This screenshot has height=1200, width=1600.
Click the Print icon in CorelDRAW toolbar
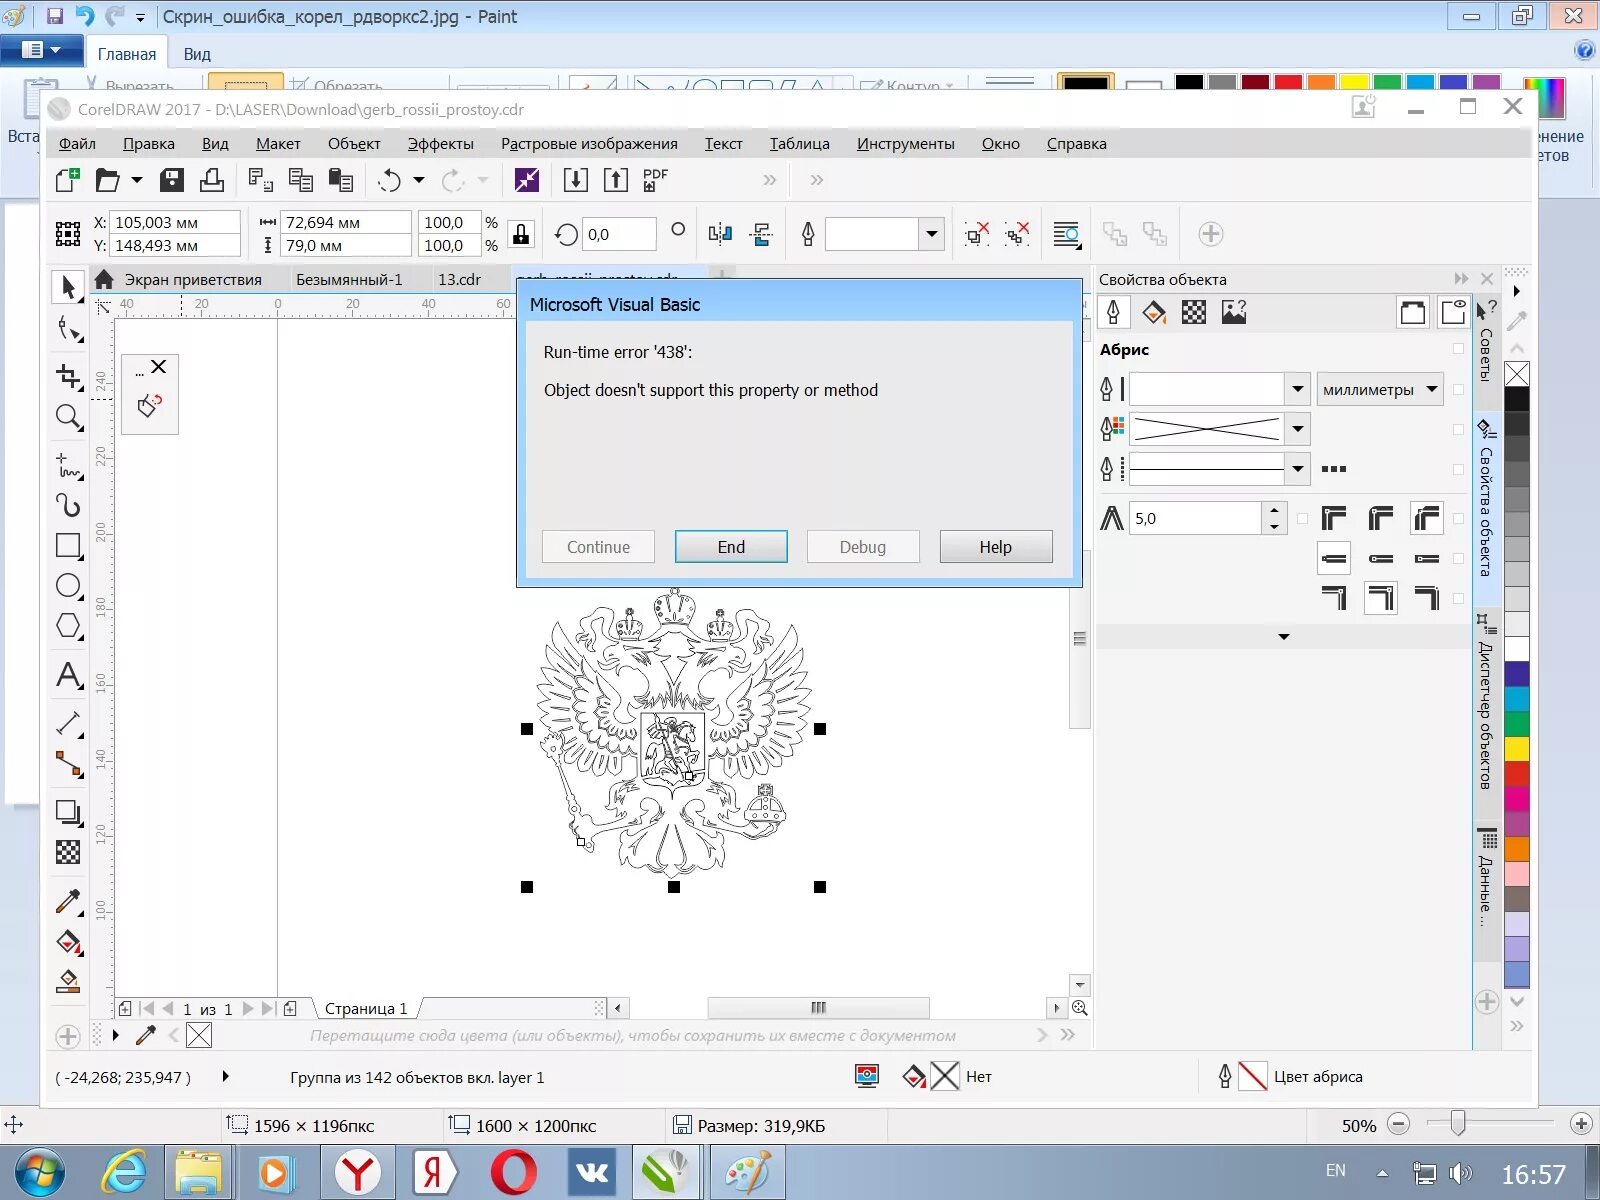tap(212, 180)
